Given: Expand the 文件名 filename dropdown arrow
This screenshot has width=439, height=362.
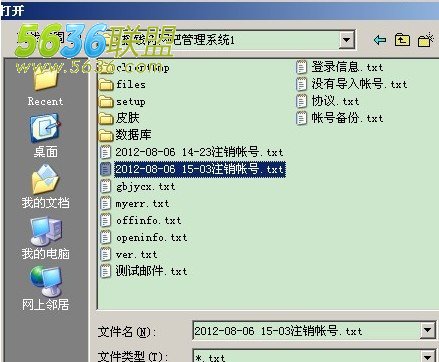Looking at the screenshot, I should pos(428,330).
